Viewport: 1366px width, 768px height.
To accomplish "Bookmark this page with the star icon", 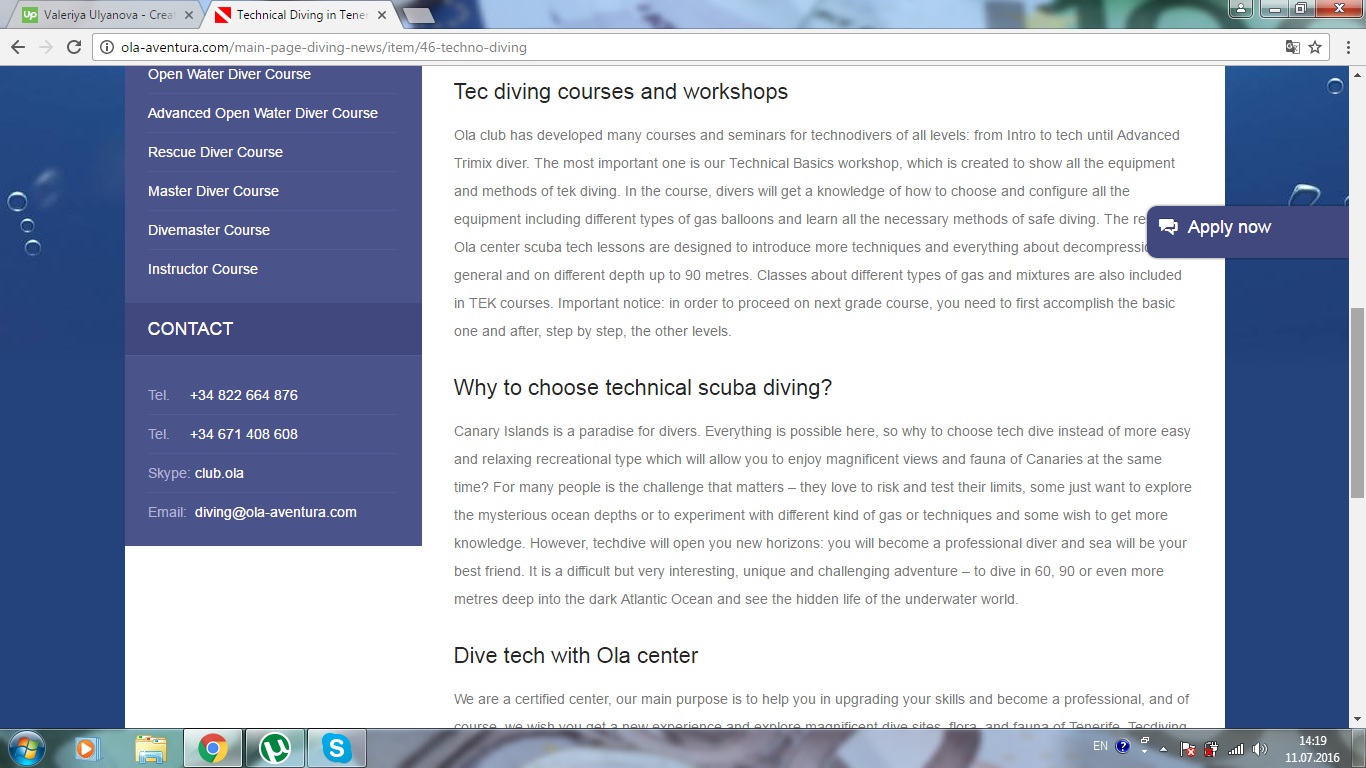I will [x=1315, y=47].
